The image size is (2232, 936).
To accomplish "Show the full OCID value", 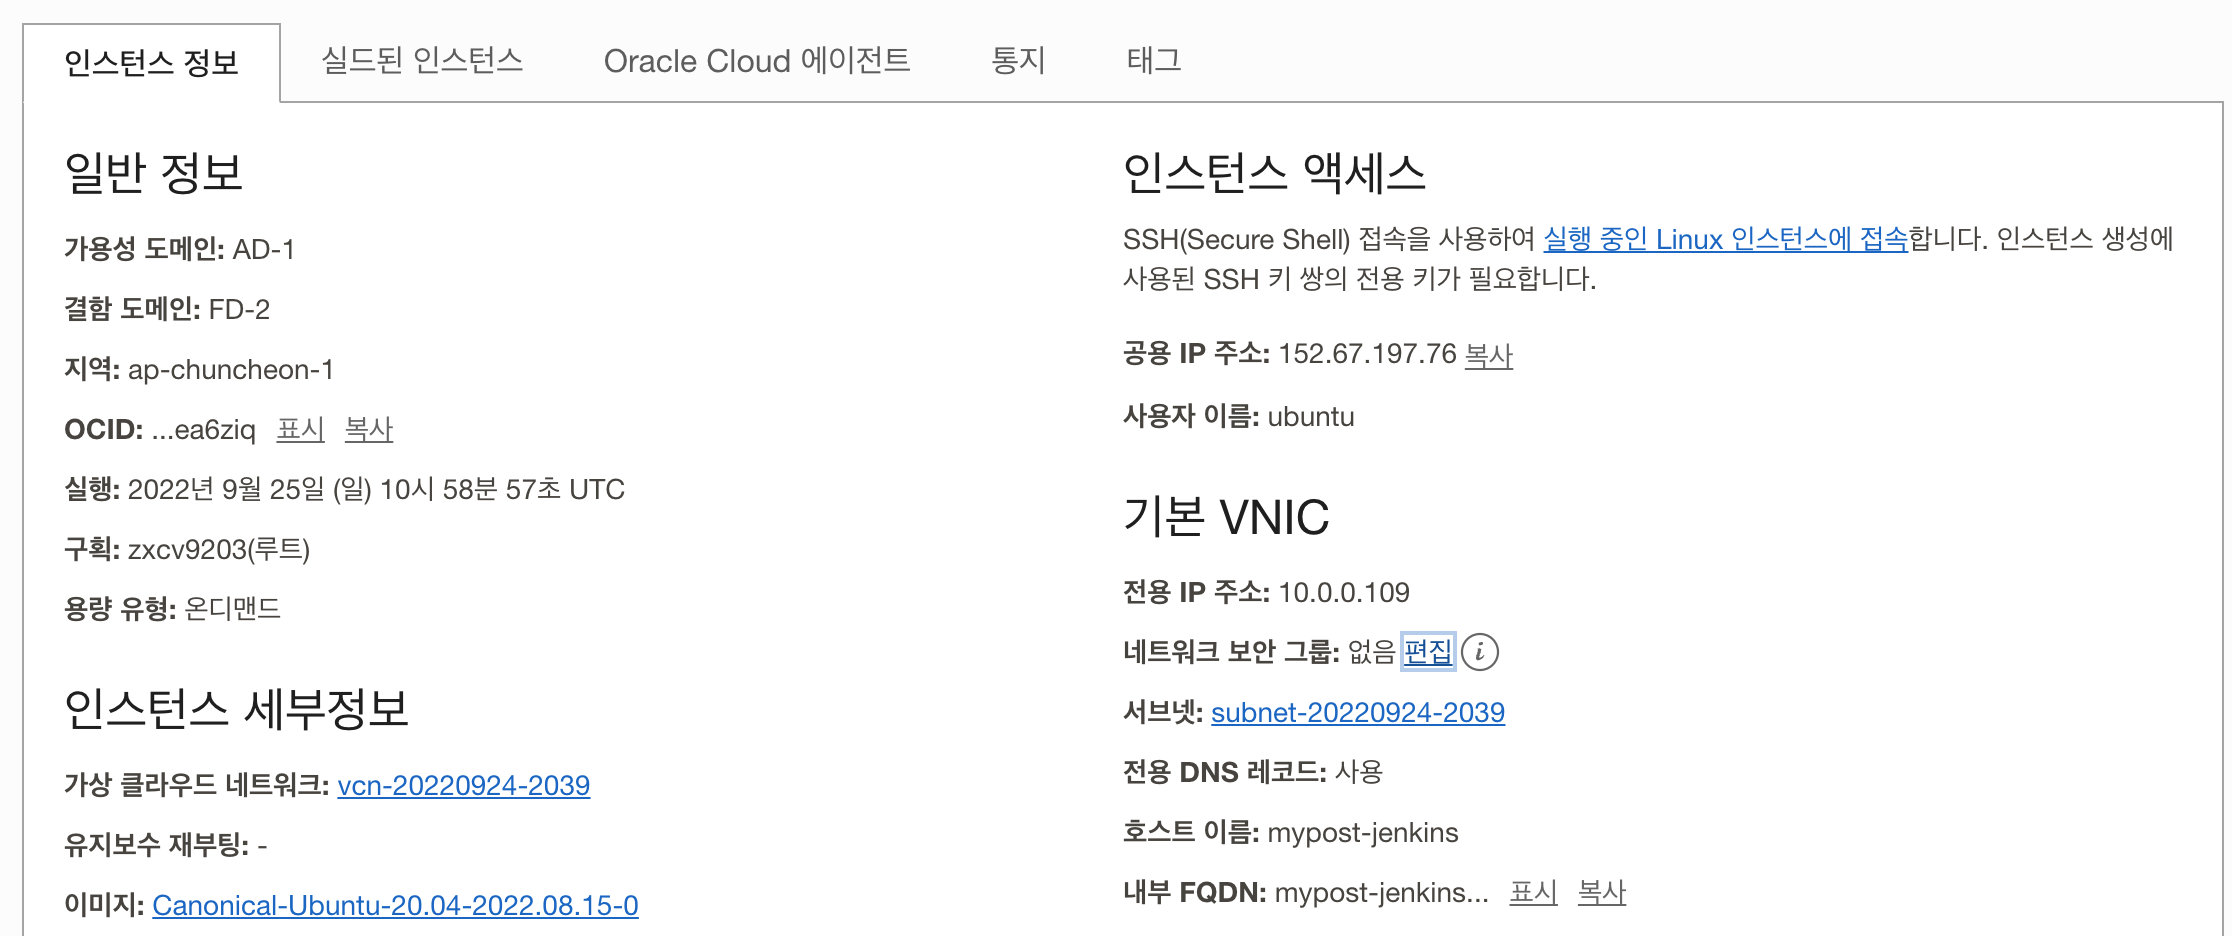I will (x=300, y=430).
